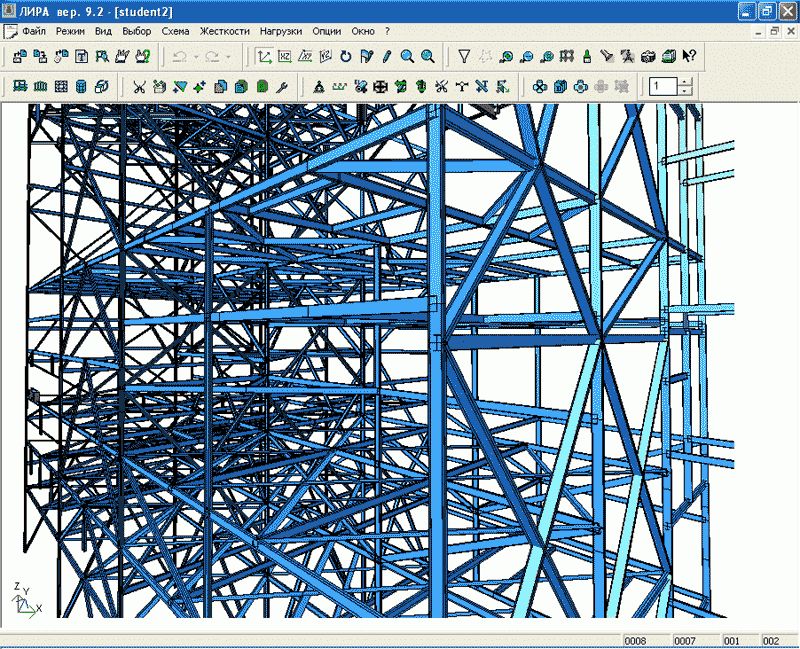Select the XZ plane projection view icon
The width and height of the screenshot is (800, 649).
285,57
